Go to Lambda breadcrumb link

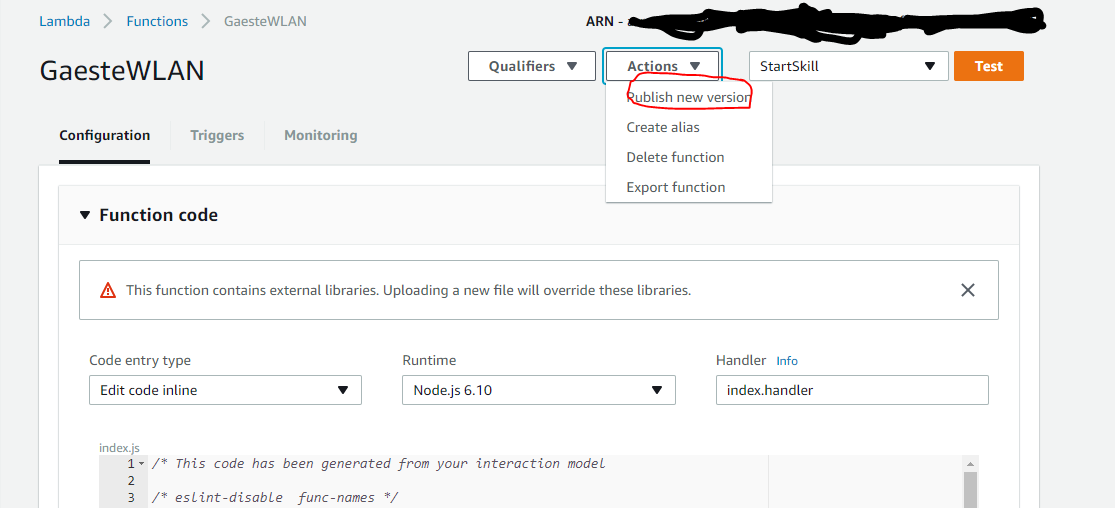(x=64, y=21)
